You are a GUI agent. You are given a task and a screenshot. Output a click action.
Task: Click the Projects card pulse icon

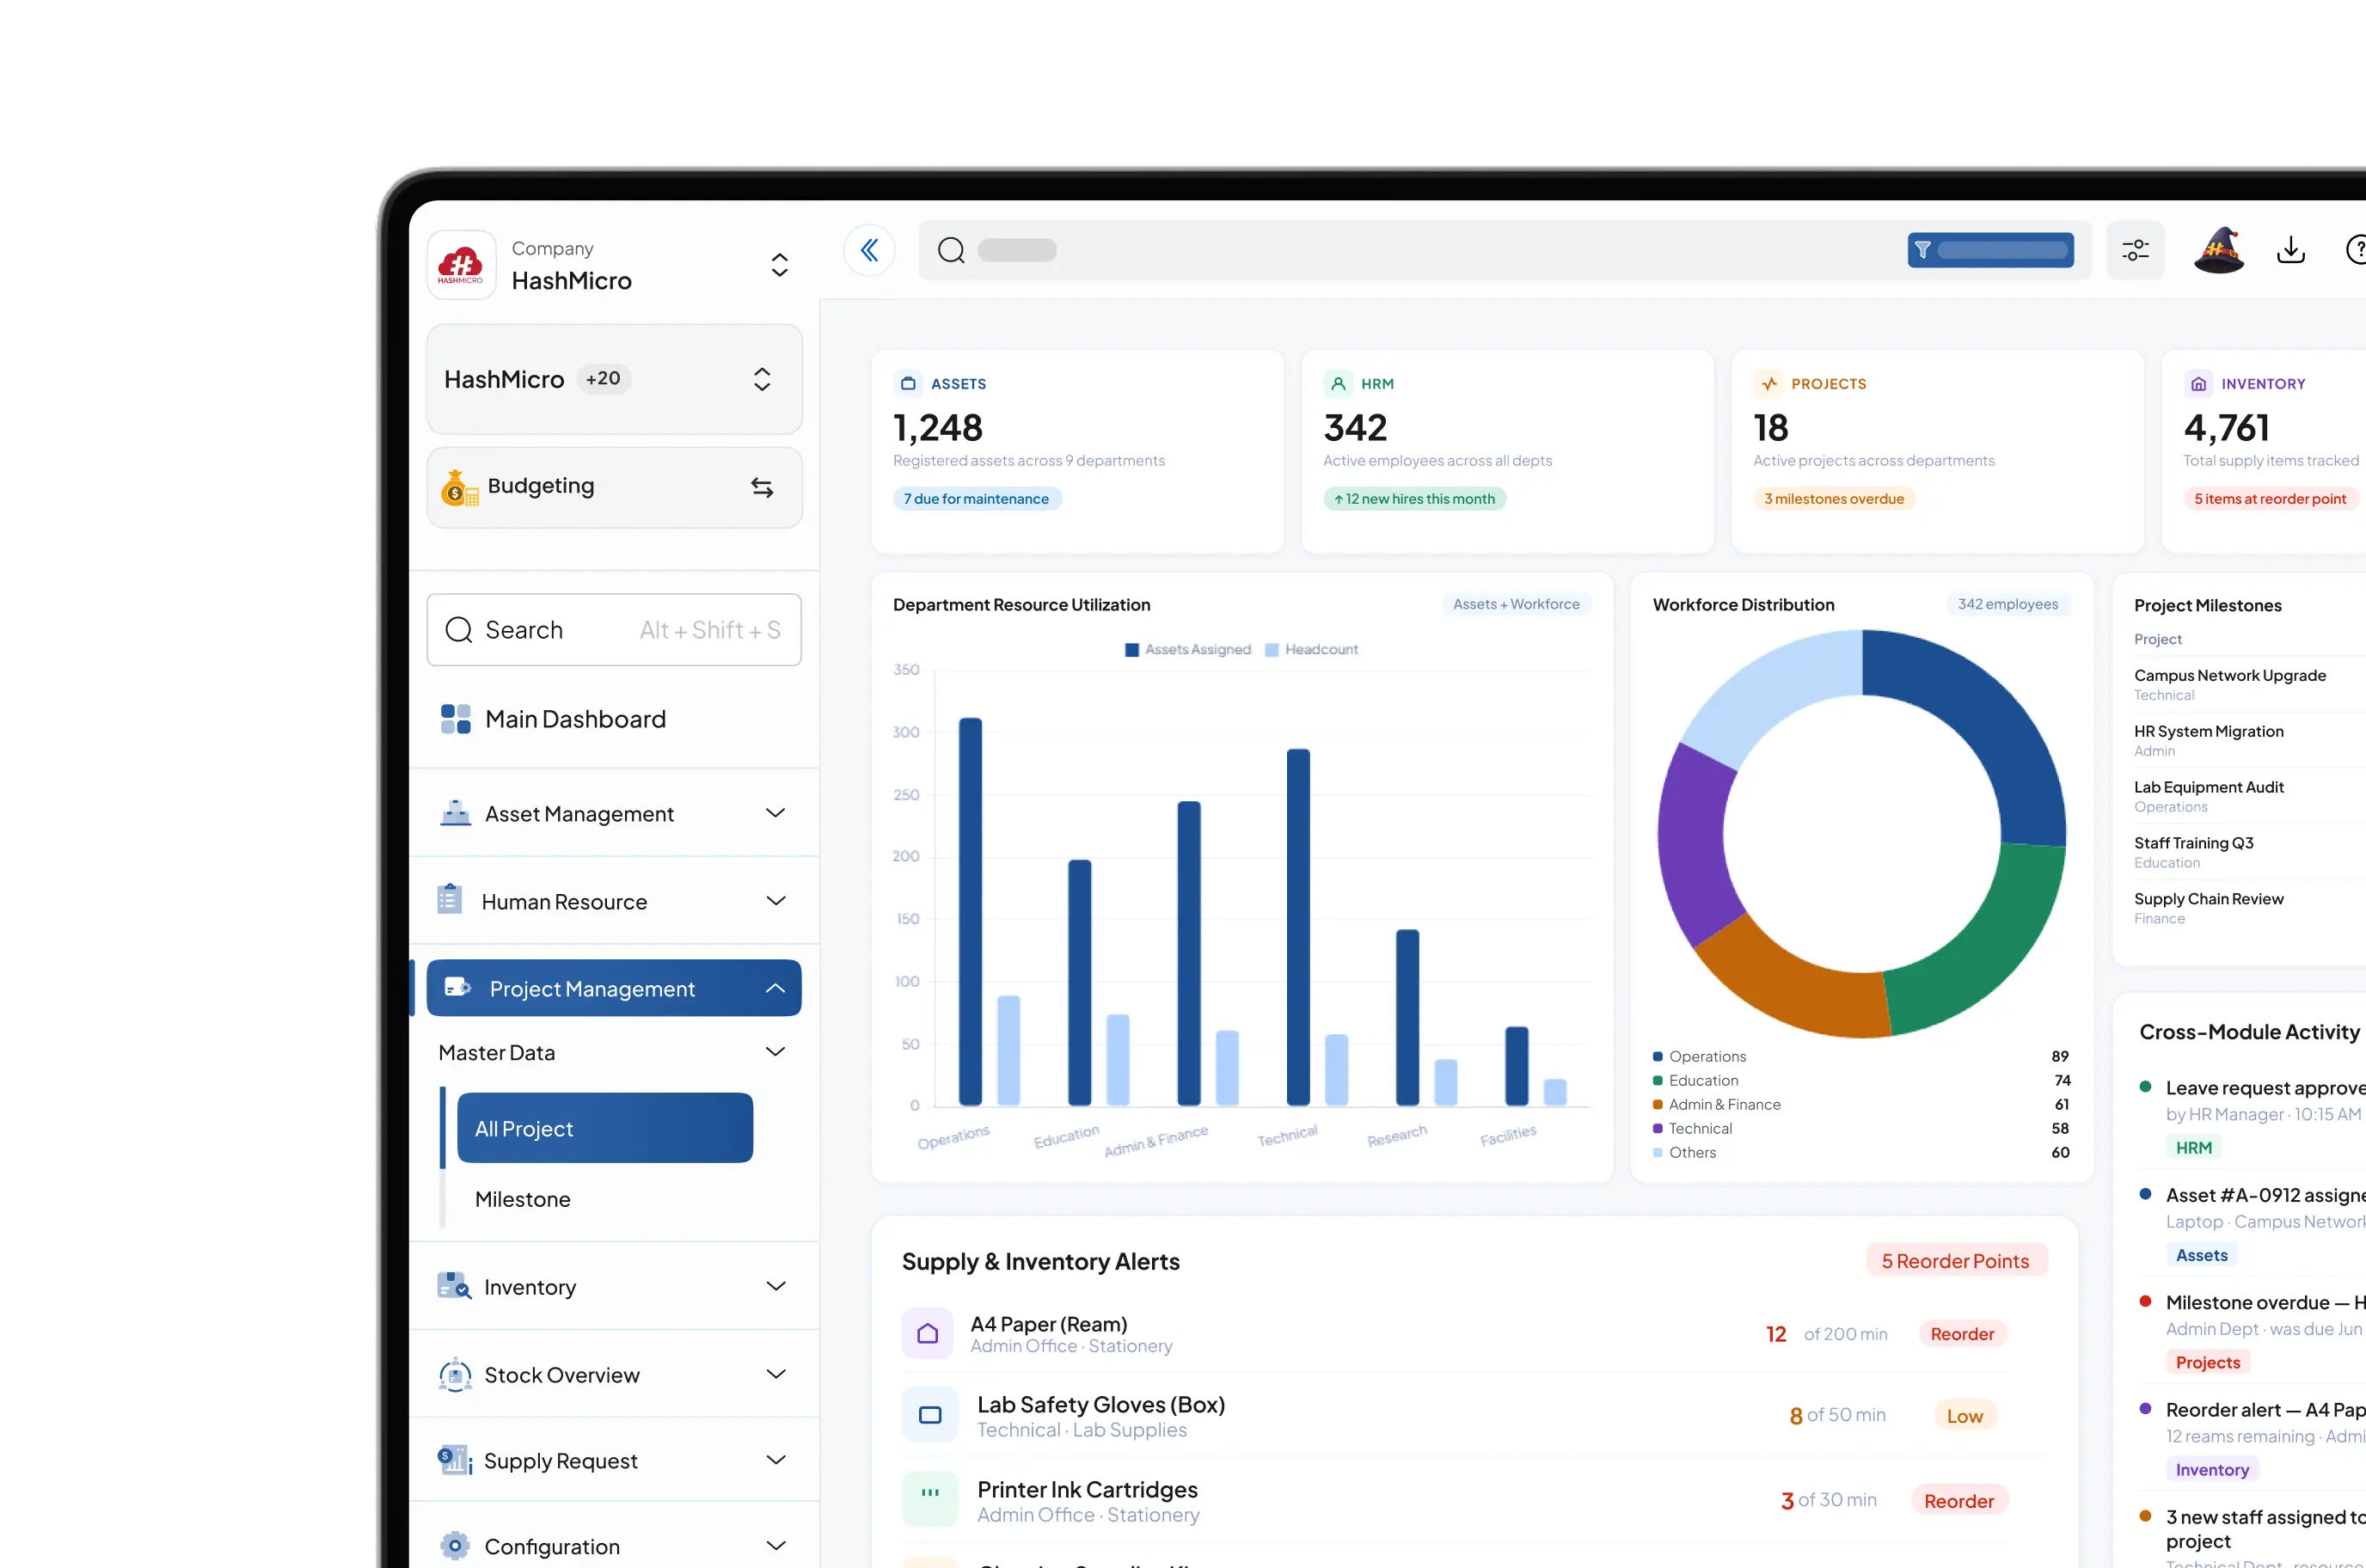coord(1768,383)
